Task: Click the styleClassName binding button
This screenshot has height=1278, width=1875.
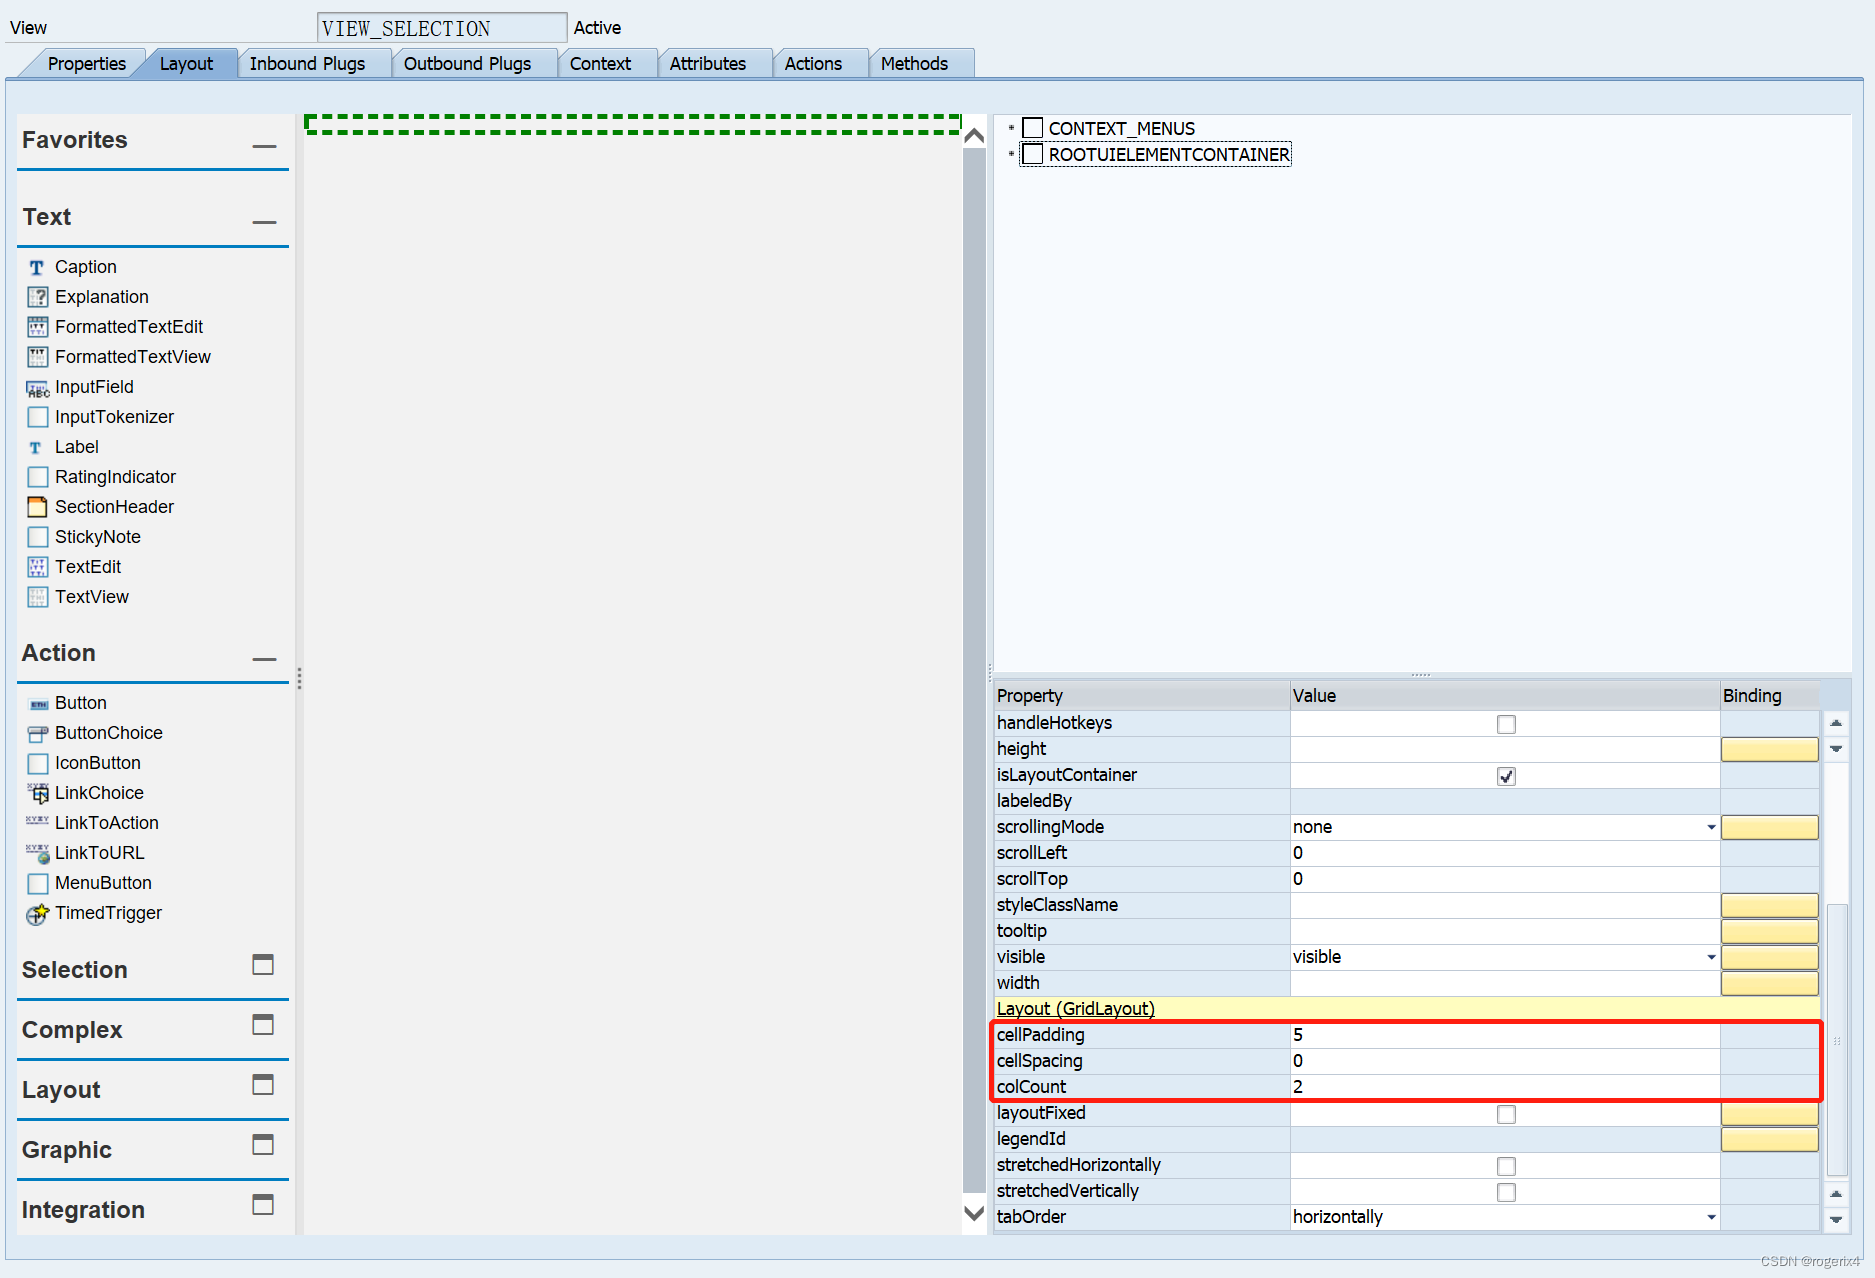Action: [1769, 905]
